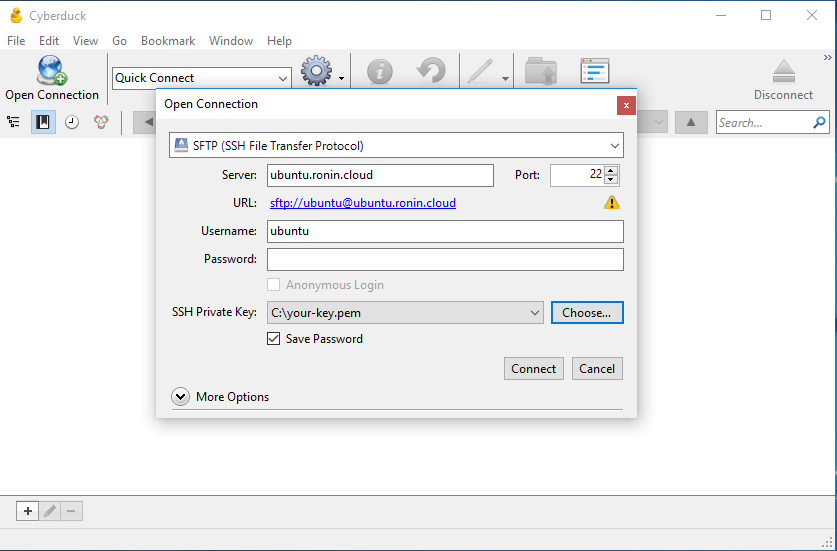This screenshot has height=551, width=837.
Task: Click the yellow warning icon beside URL
Action: click(x=612, y=202)
